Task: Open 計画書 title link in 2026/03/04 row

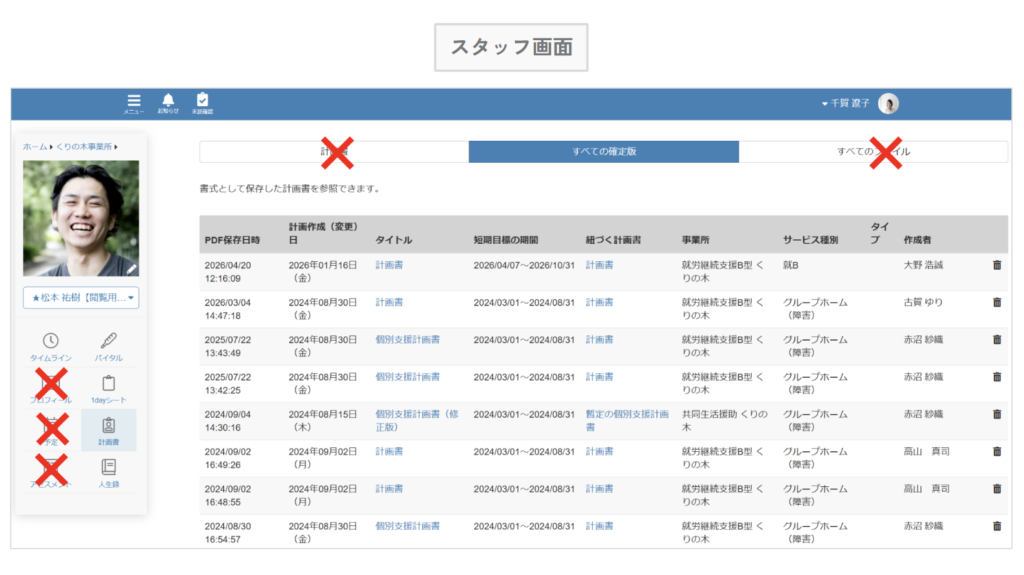Action: point(389,303)
